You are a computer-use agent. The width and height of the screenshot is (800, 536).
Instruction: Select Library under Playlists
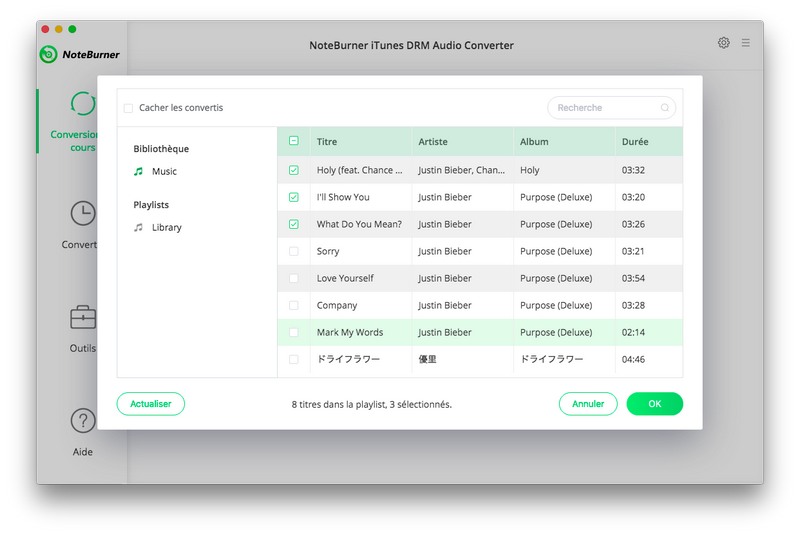166,227
